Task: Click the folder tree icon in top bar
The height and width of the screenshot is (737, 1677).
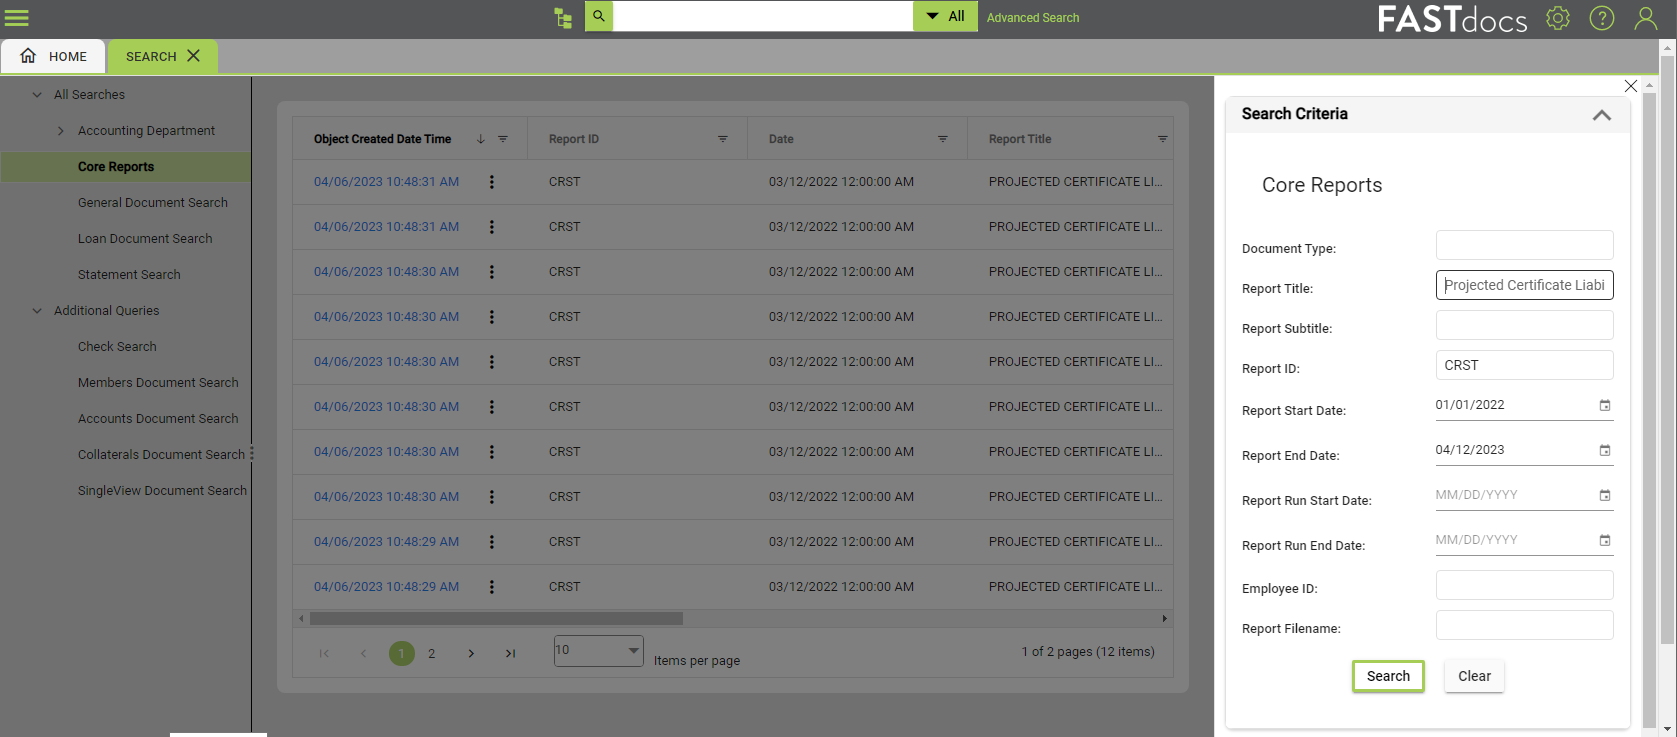Action: click(x=563, y=17)
